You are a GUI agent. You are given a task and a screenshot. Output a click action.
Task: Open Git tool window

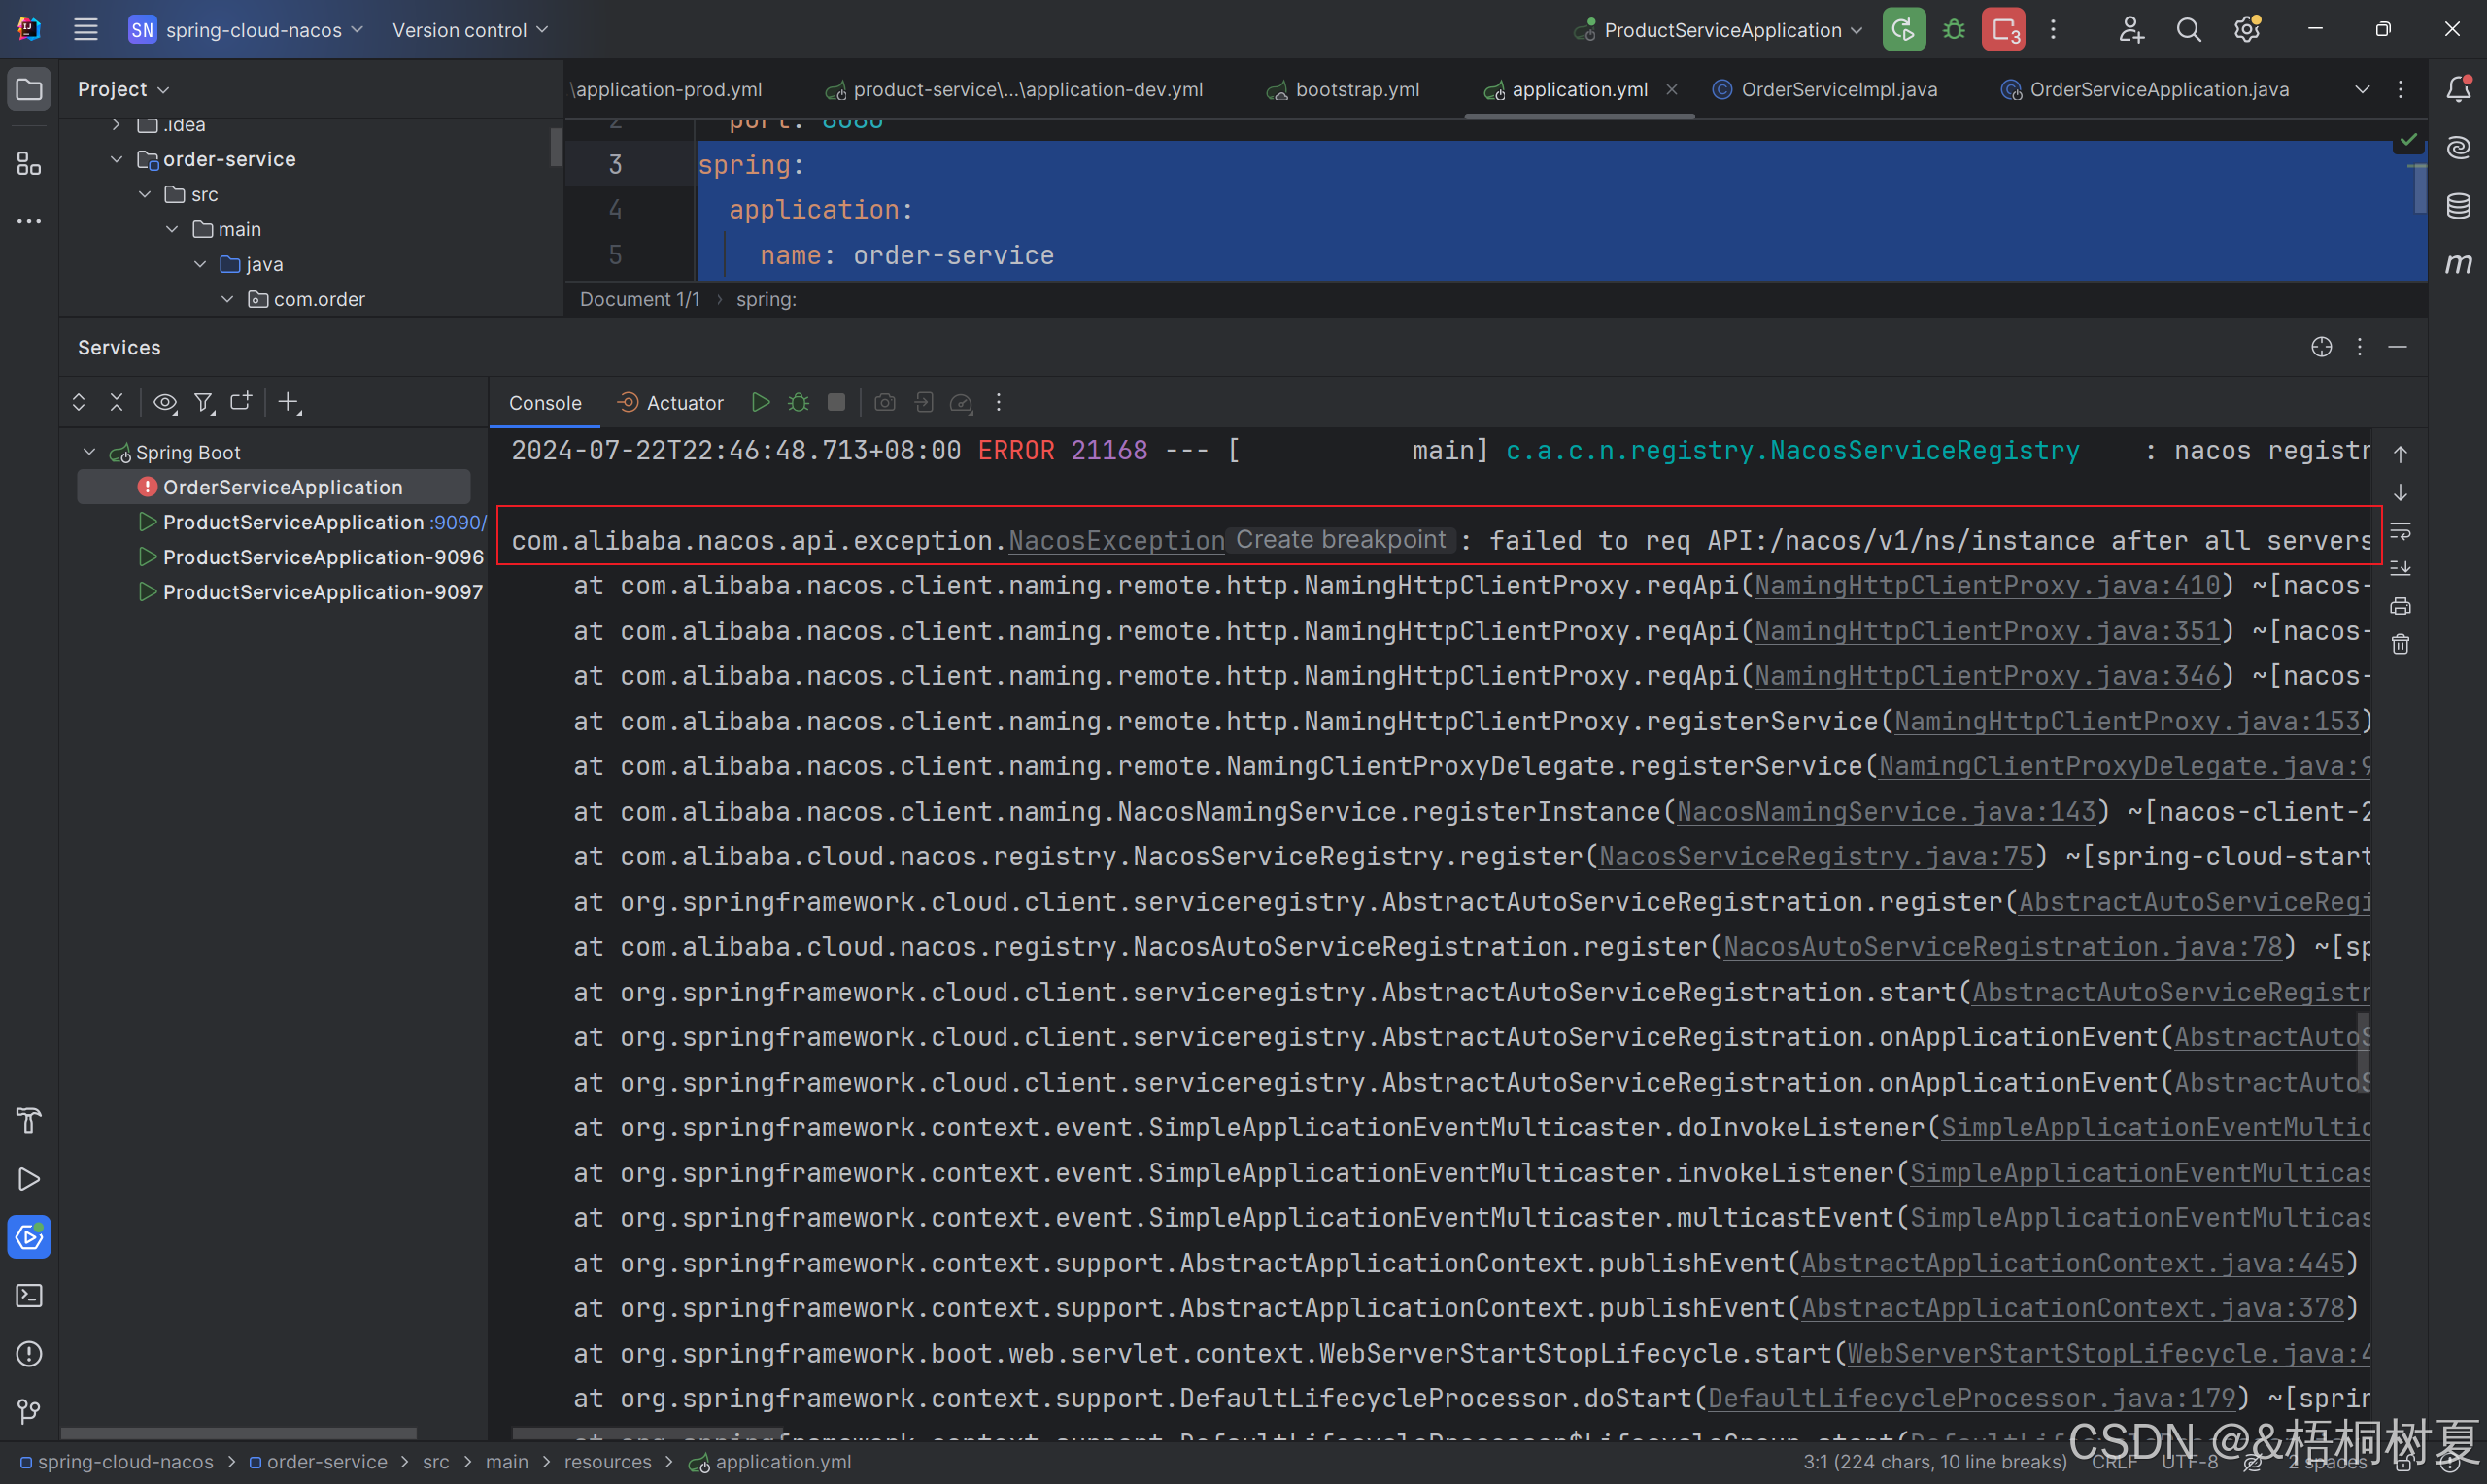(x=29, y=1412)
